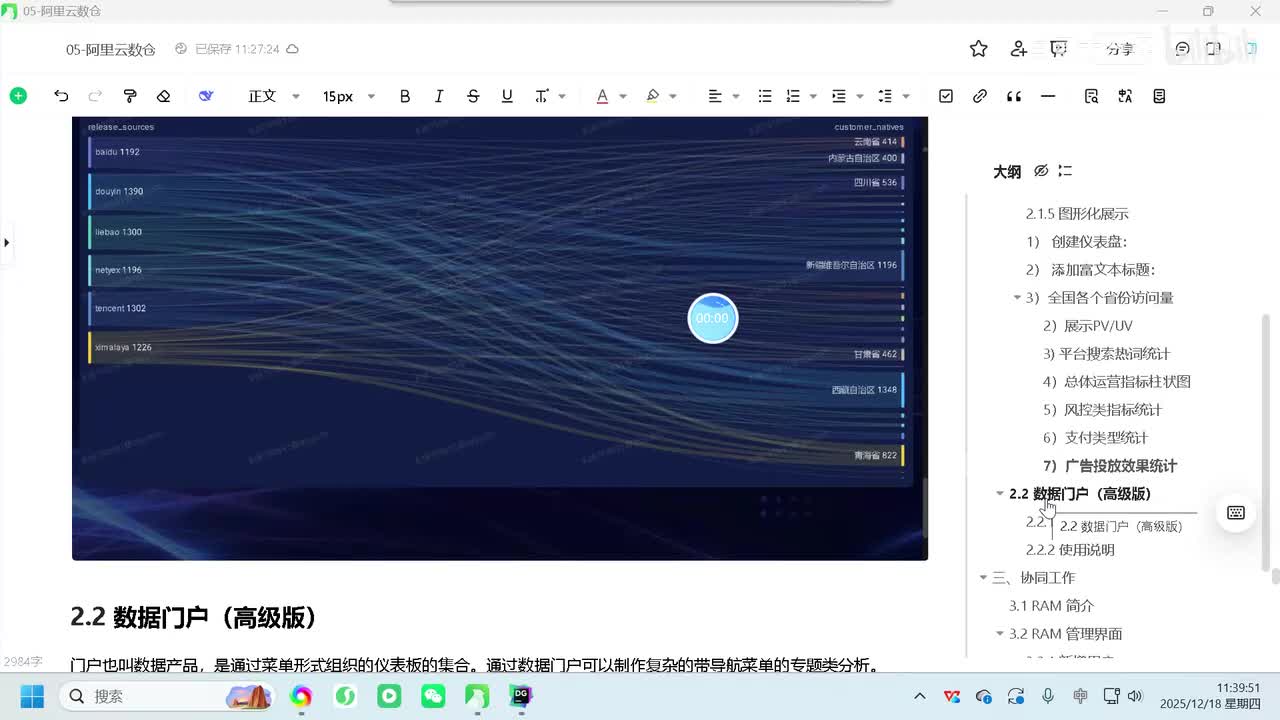
Task: Add a collaborator to the document
Action: [1019, 49]
